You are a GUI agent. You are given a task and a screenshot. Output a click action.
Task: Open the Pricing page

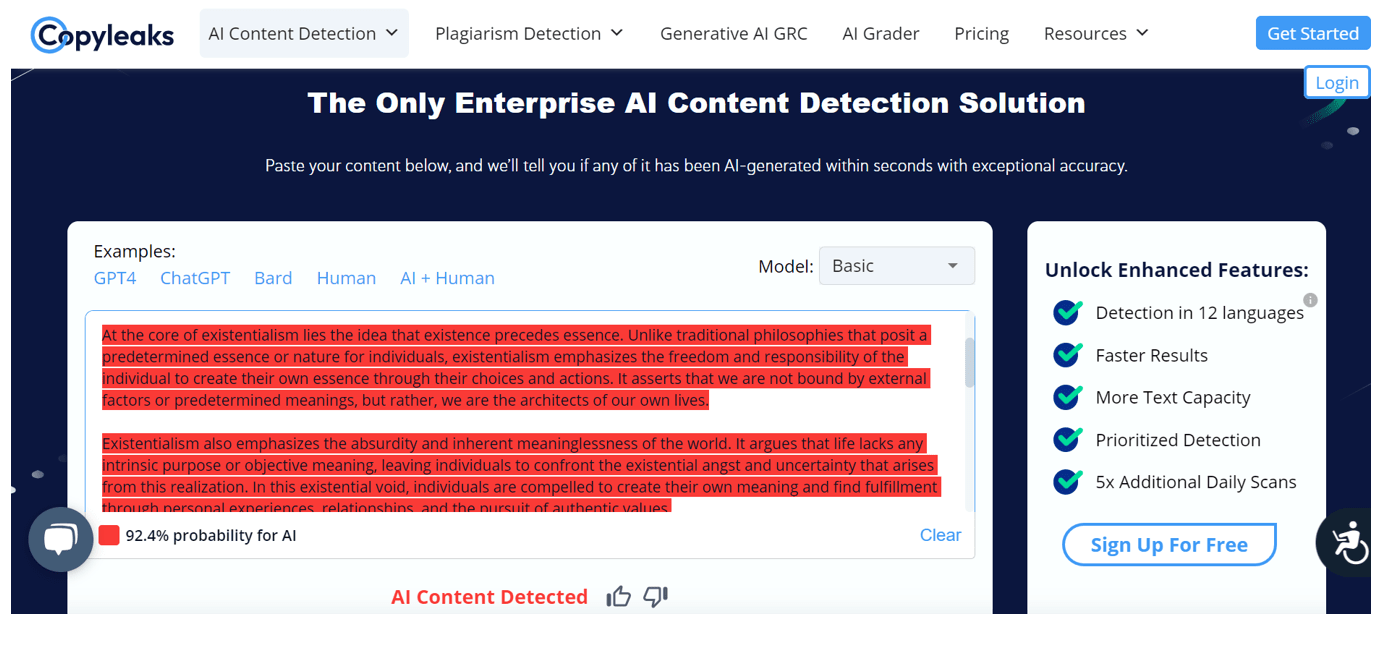tap(982, 33)
